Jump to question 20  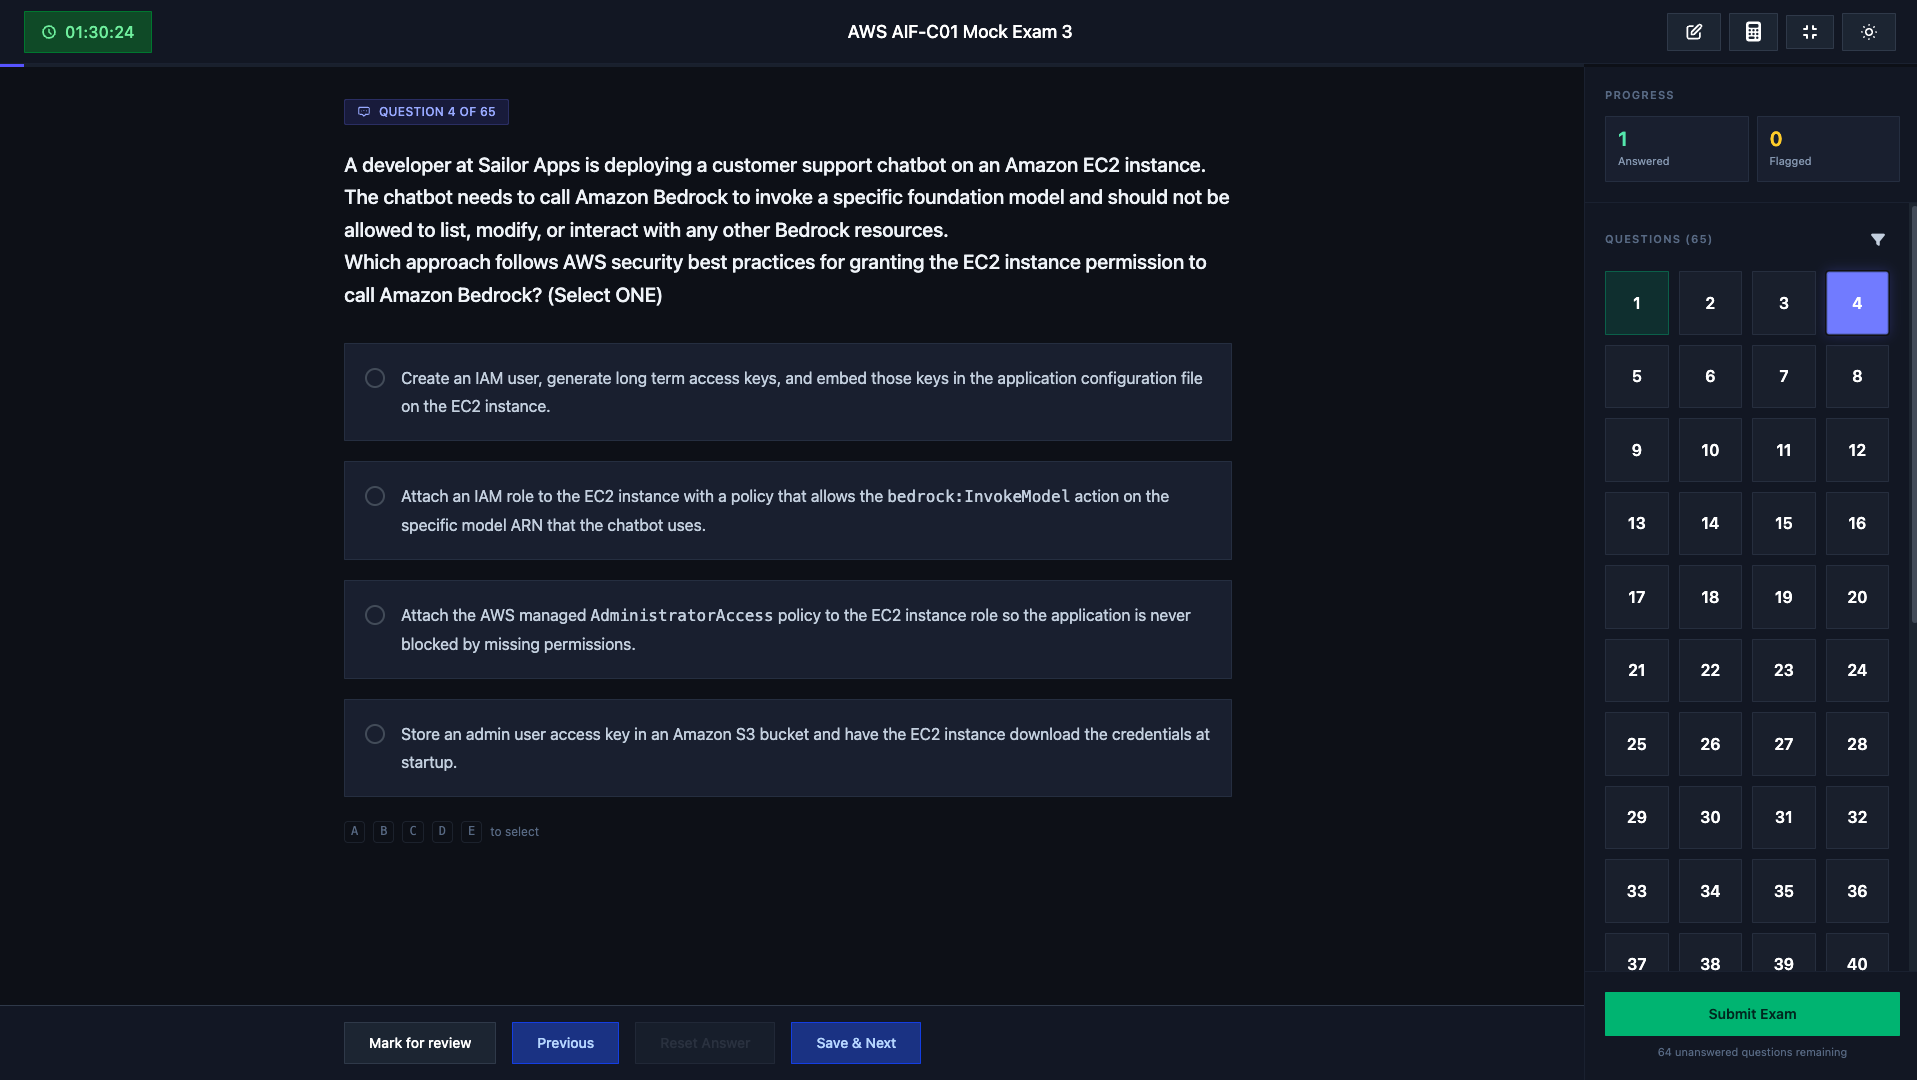pos(1857,597)
